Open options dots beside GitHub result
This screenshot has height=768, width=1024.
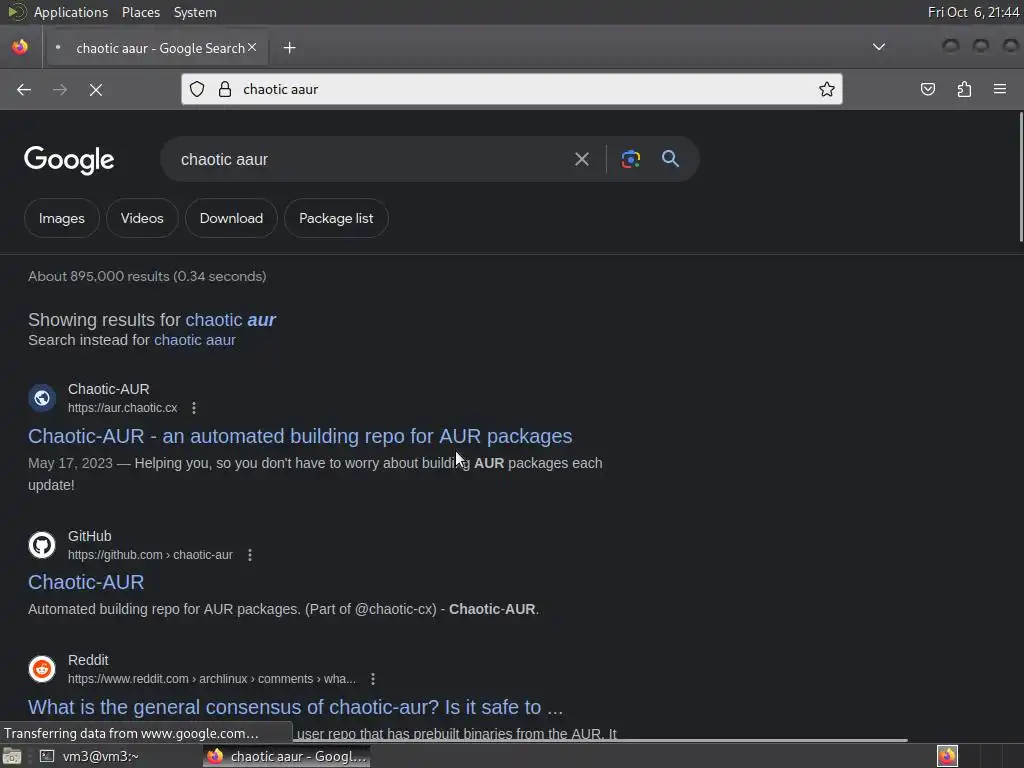249,554
